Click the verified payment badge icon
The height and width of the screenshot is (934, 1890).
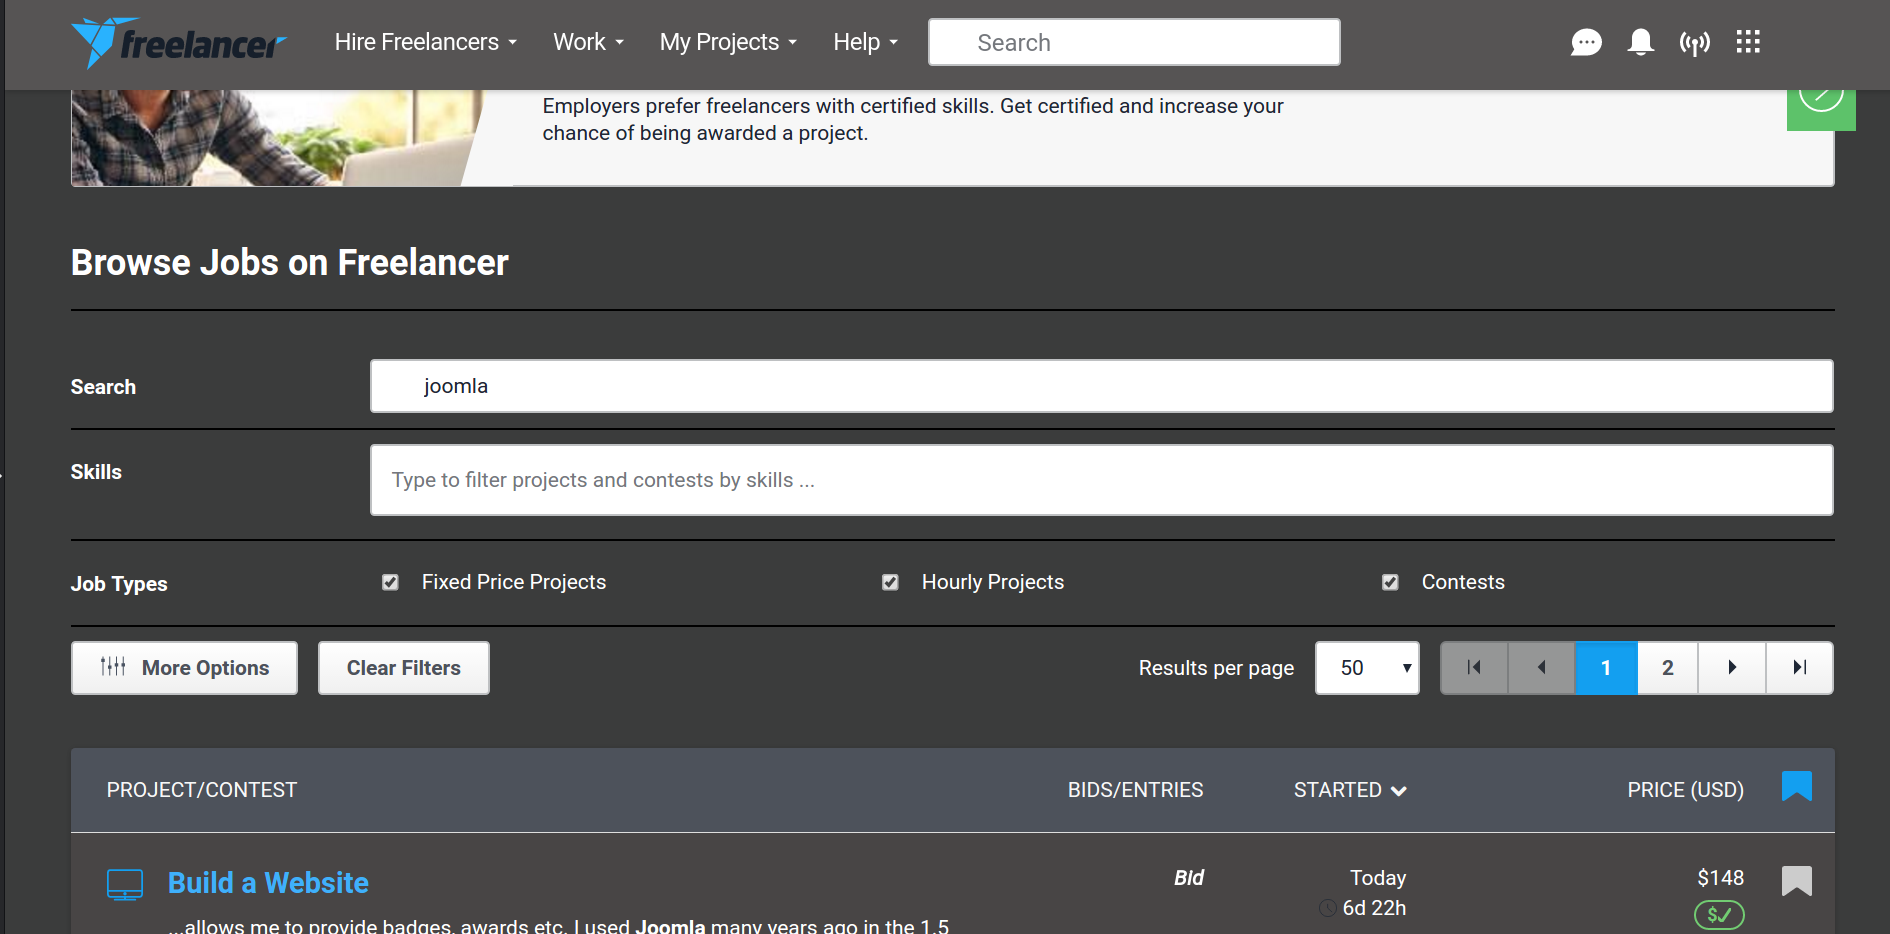pos(1719,914)
